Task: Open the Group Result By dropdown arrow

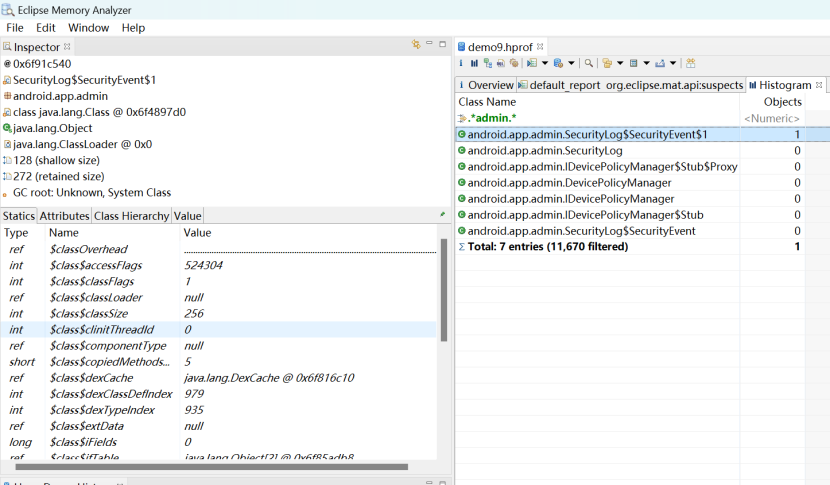Action: [x=621, y=63]
